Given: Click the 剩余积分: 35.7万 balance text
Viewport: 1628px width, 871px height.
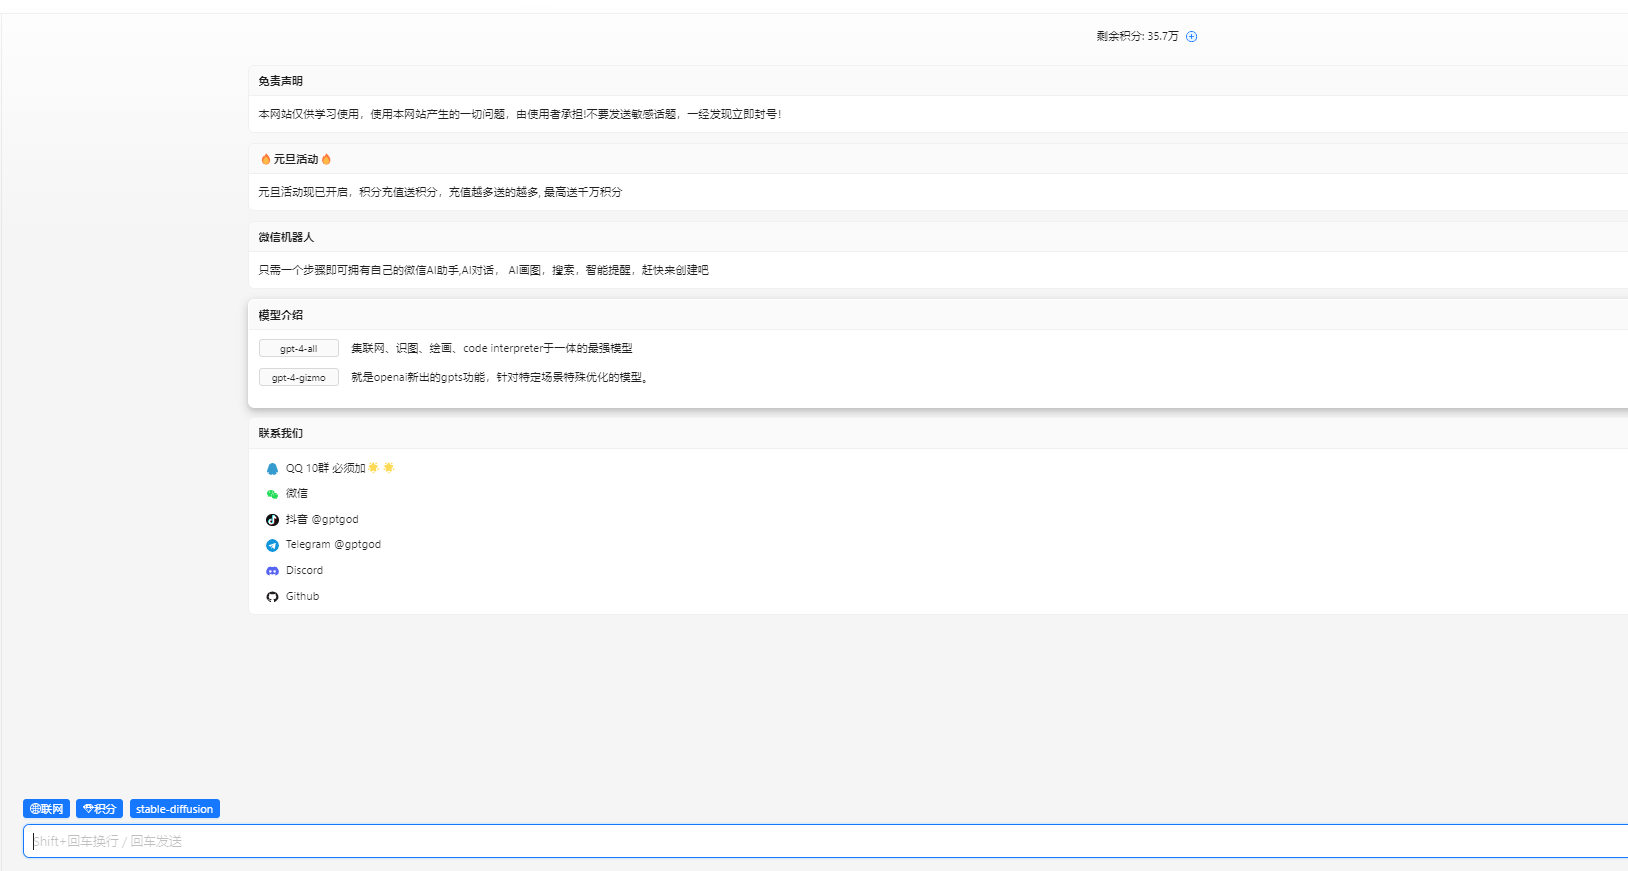Looking at the screenshot, I should pyautogui.click(x=1137, y=36).
